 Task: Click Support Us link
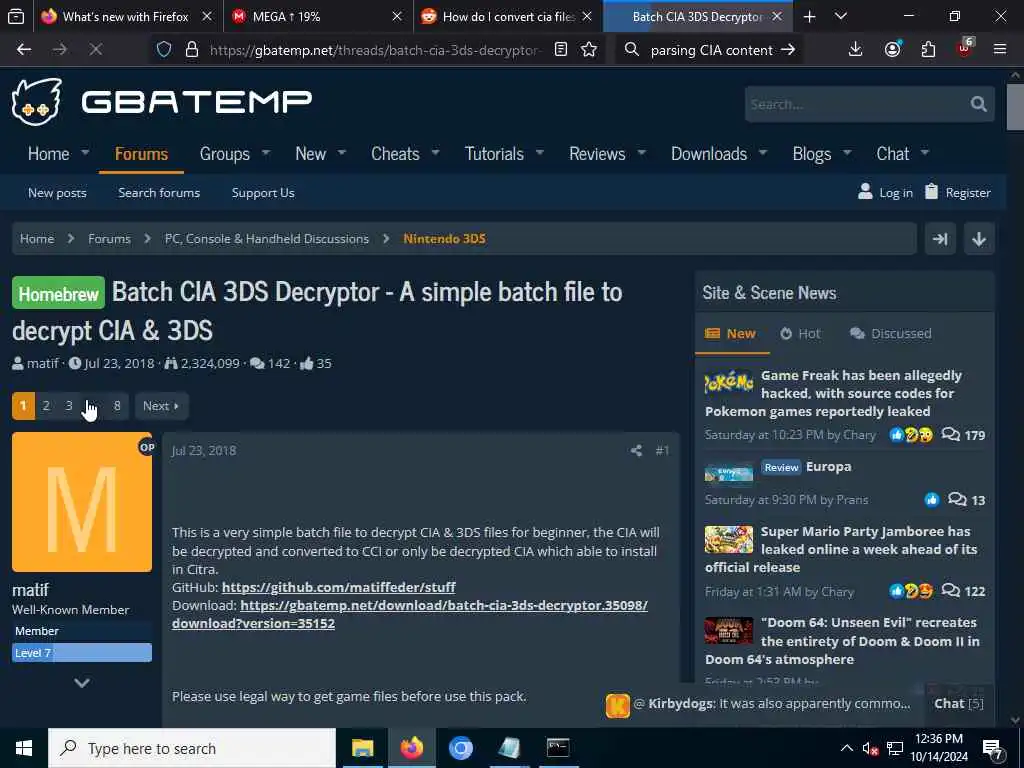(263, 193)
